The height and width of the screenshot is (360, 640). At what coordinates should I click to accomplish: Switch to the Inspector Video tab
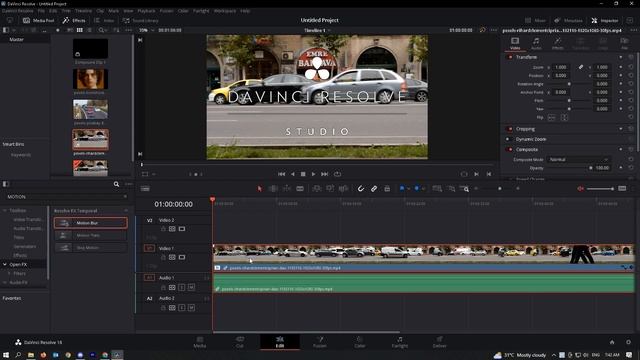[515, 43]
